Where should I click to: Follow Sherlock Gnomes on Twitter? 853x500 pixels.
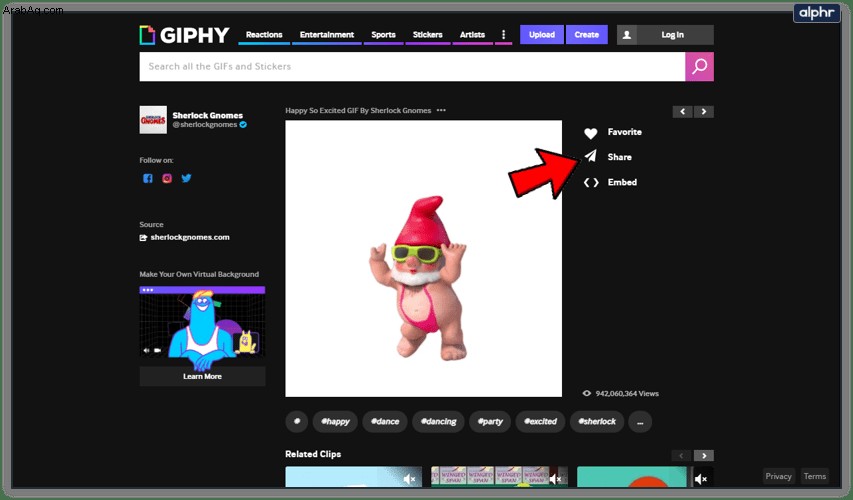tap(186, 178)
